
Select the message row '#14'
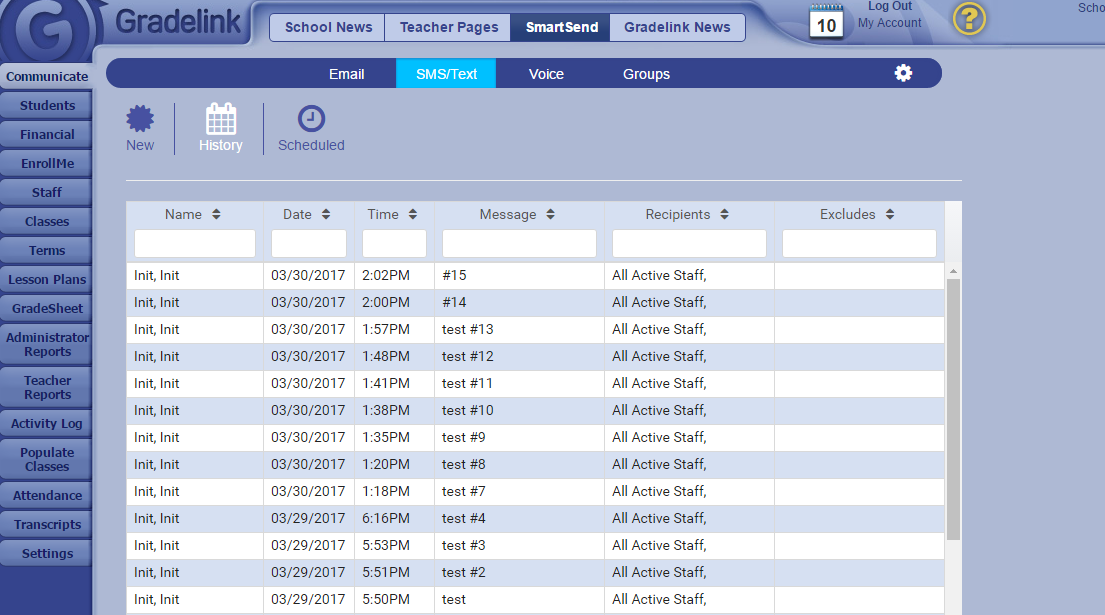pos(536,302)
